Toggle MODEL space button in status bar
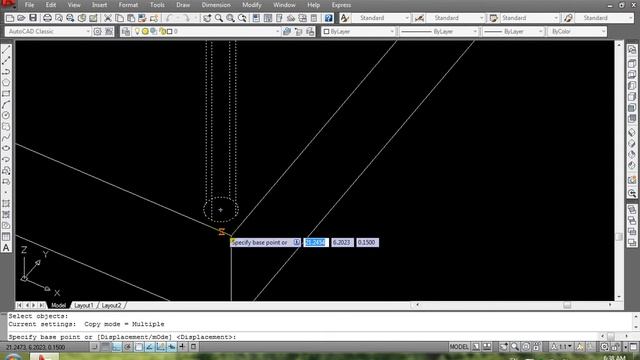Viewport: 640px width, 360px height. 459,347
